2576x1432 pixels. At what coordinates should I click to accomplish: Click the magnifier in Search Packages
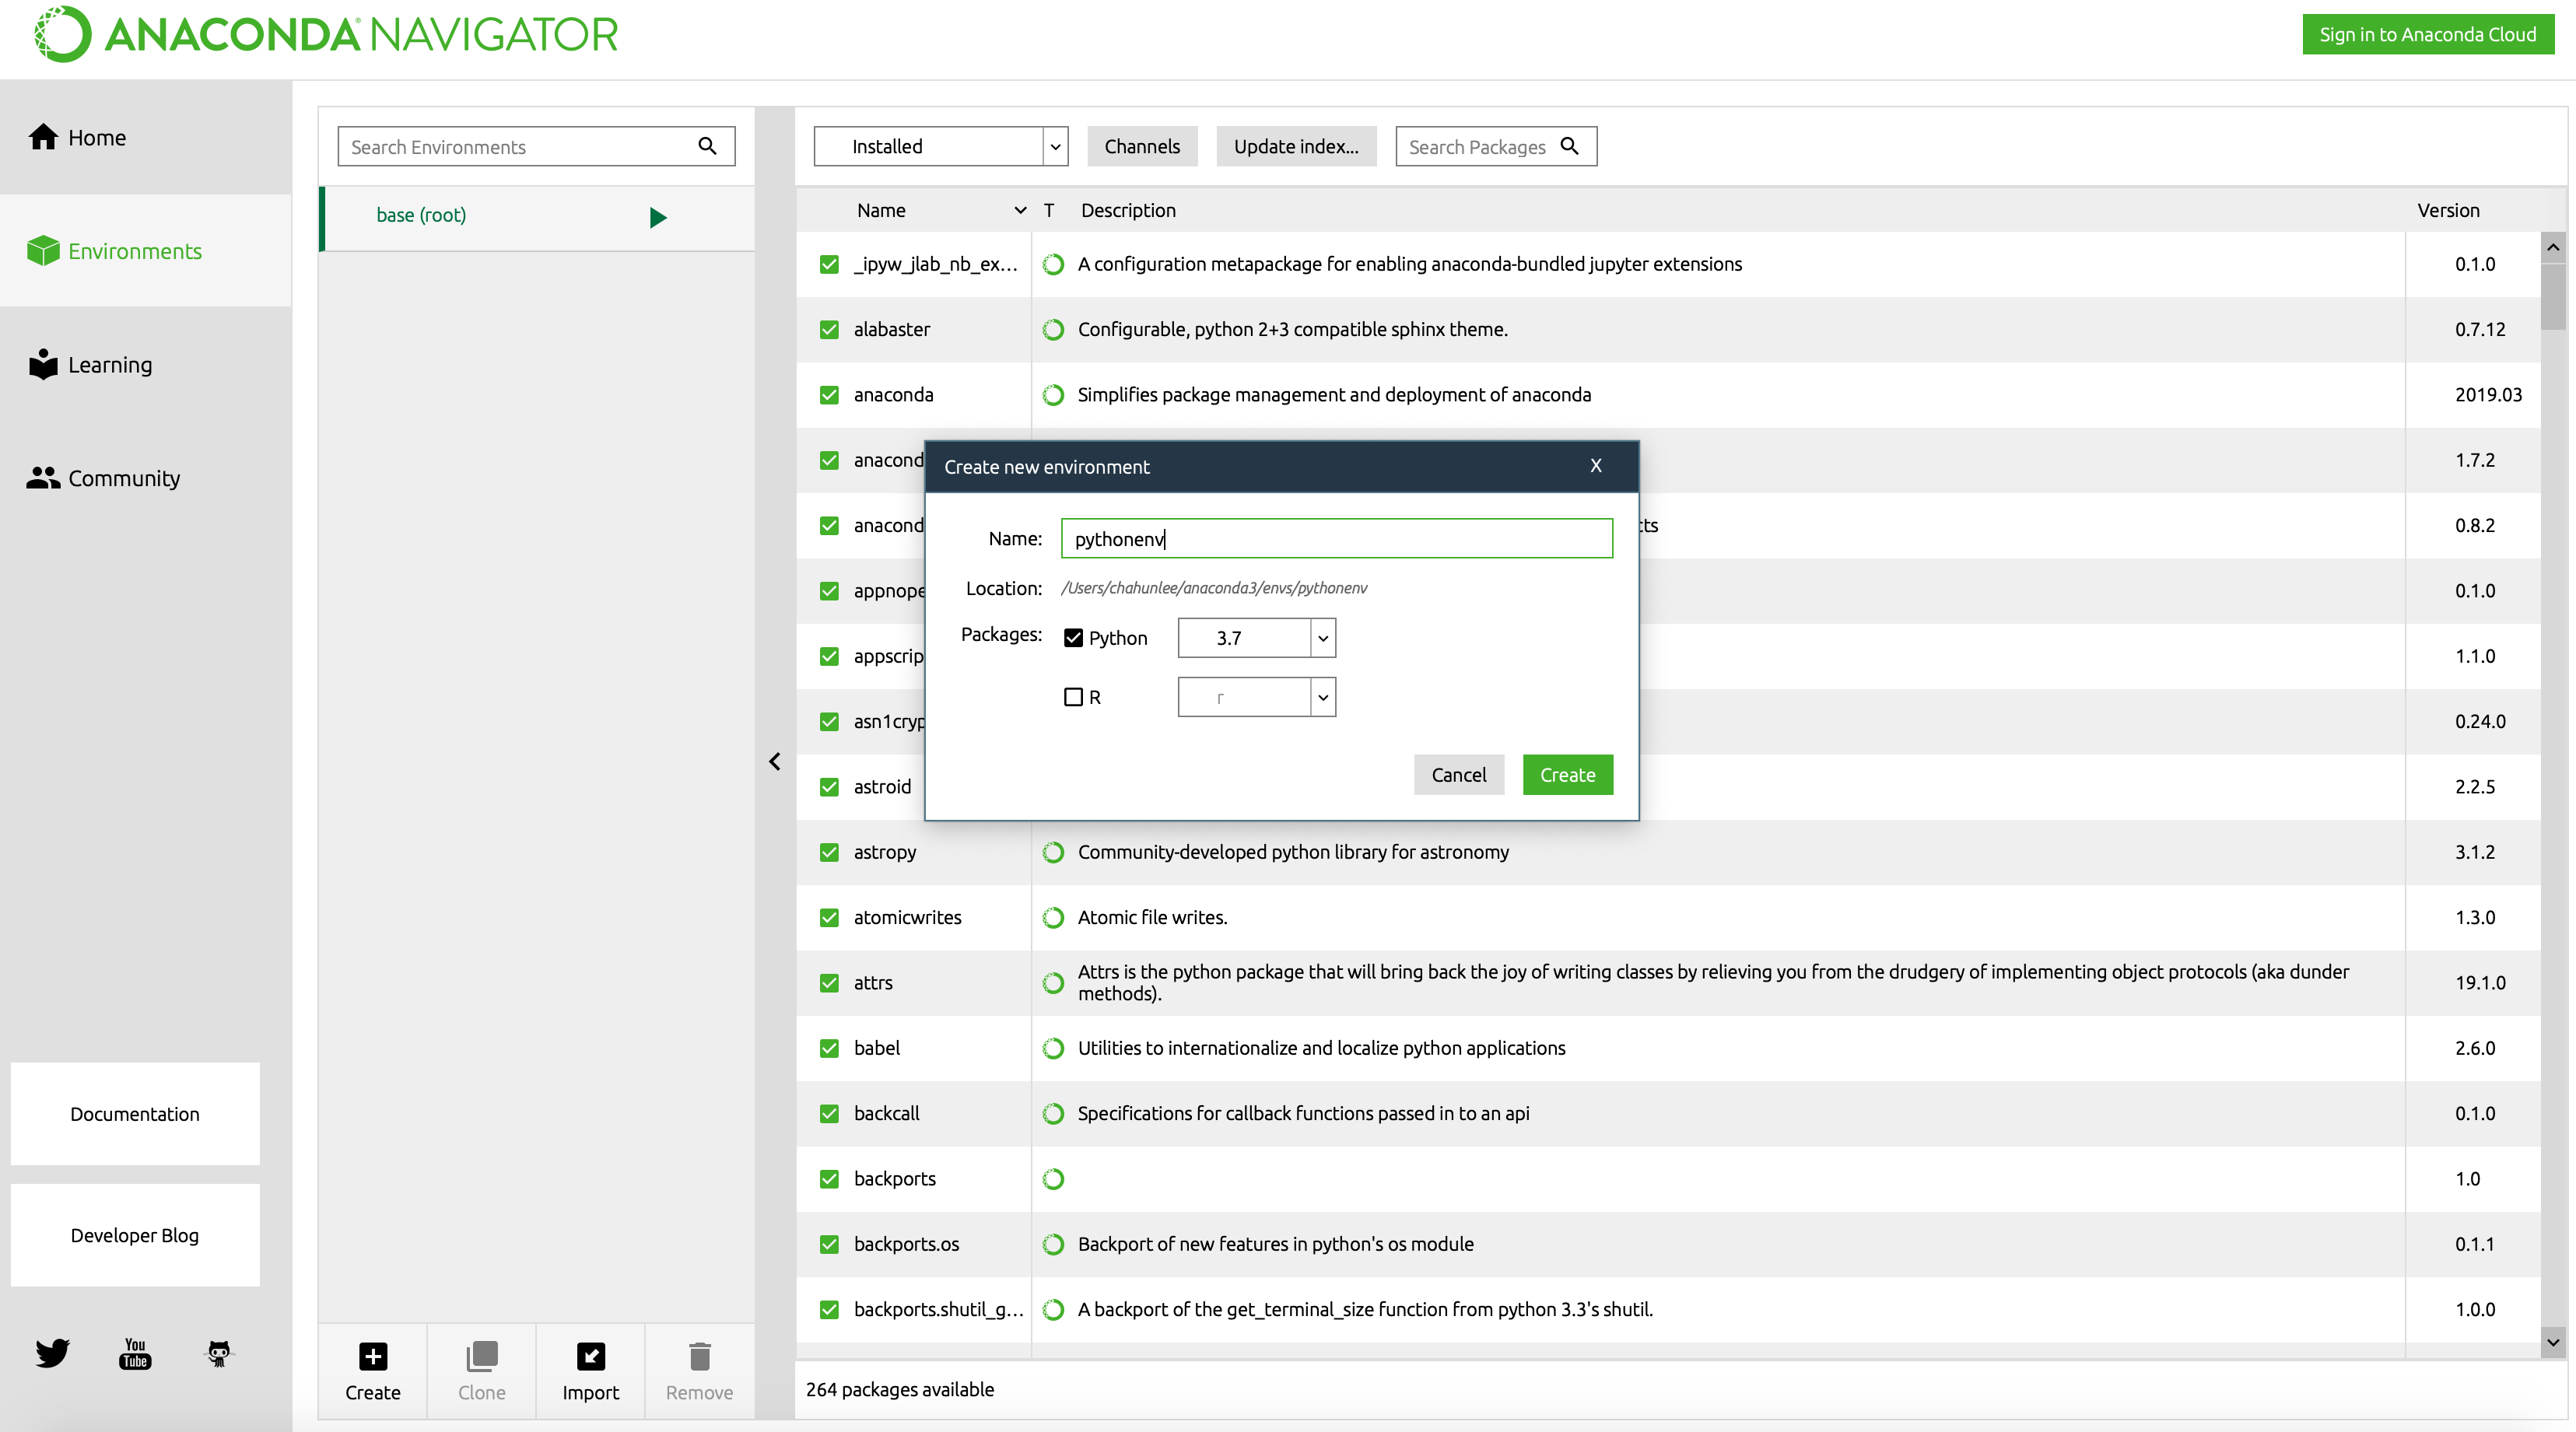[x=1569, y=146]
